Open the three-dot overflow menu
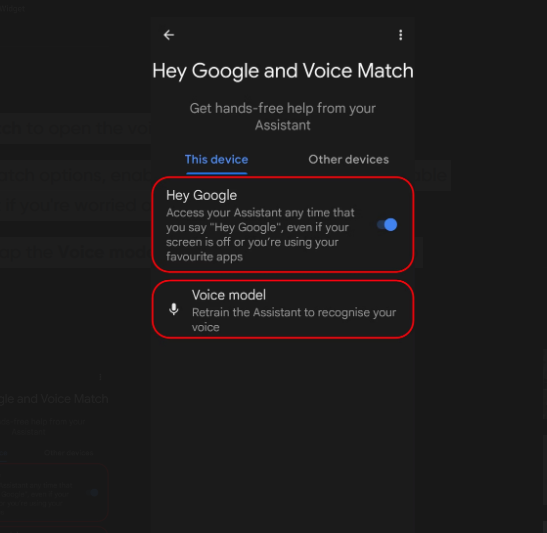Viewport: 547px width, 533px height. [x=400, y=35]
